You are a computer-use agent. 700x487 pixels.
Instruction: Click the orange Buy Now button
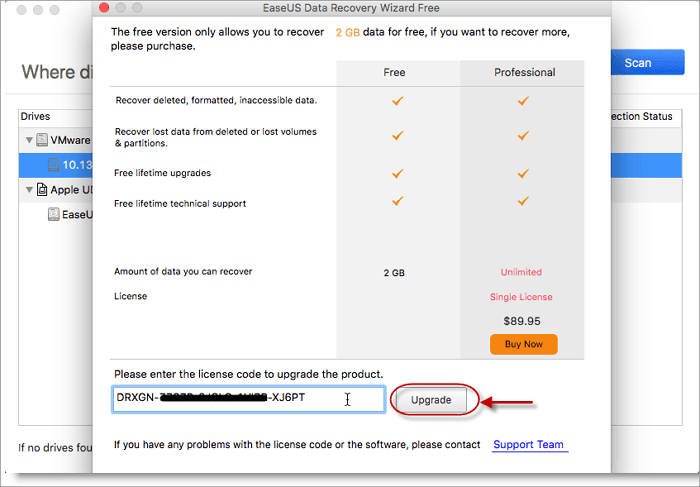pyautogui.click(x=523, y=344)
